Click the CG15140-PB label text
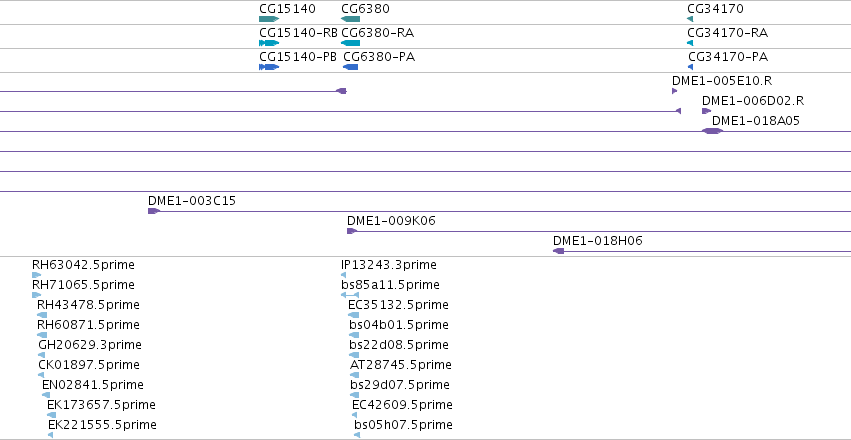 pos(298,56)
